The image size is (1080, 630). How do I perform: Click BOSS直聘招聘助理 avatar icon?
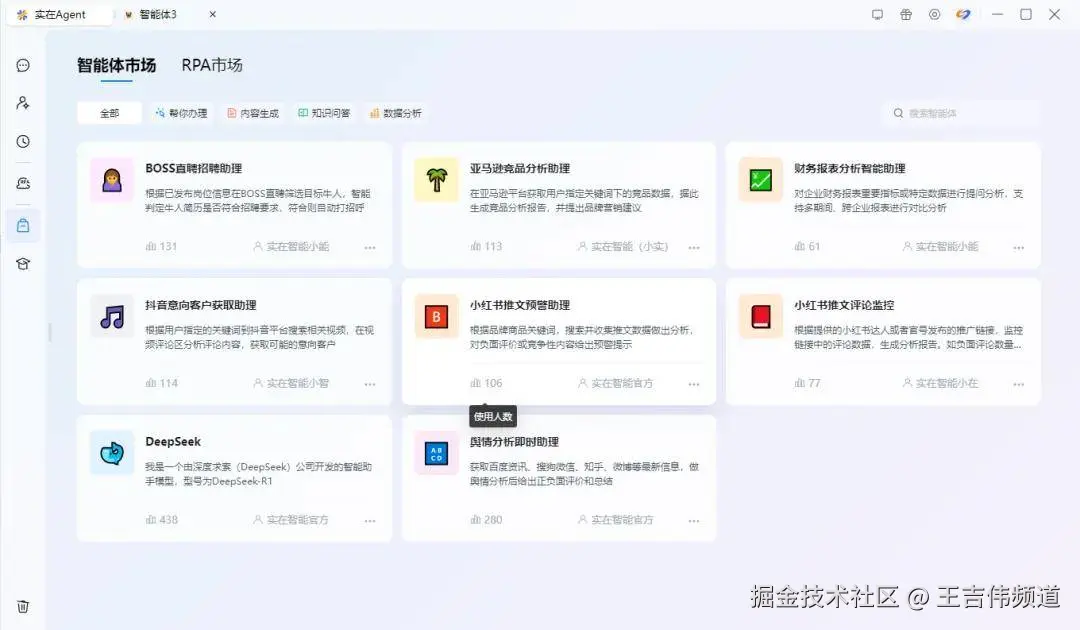click(x=112, y=180)
